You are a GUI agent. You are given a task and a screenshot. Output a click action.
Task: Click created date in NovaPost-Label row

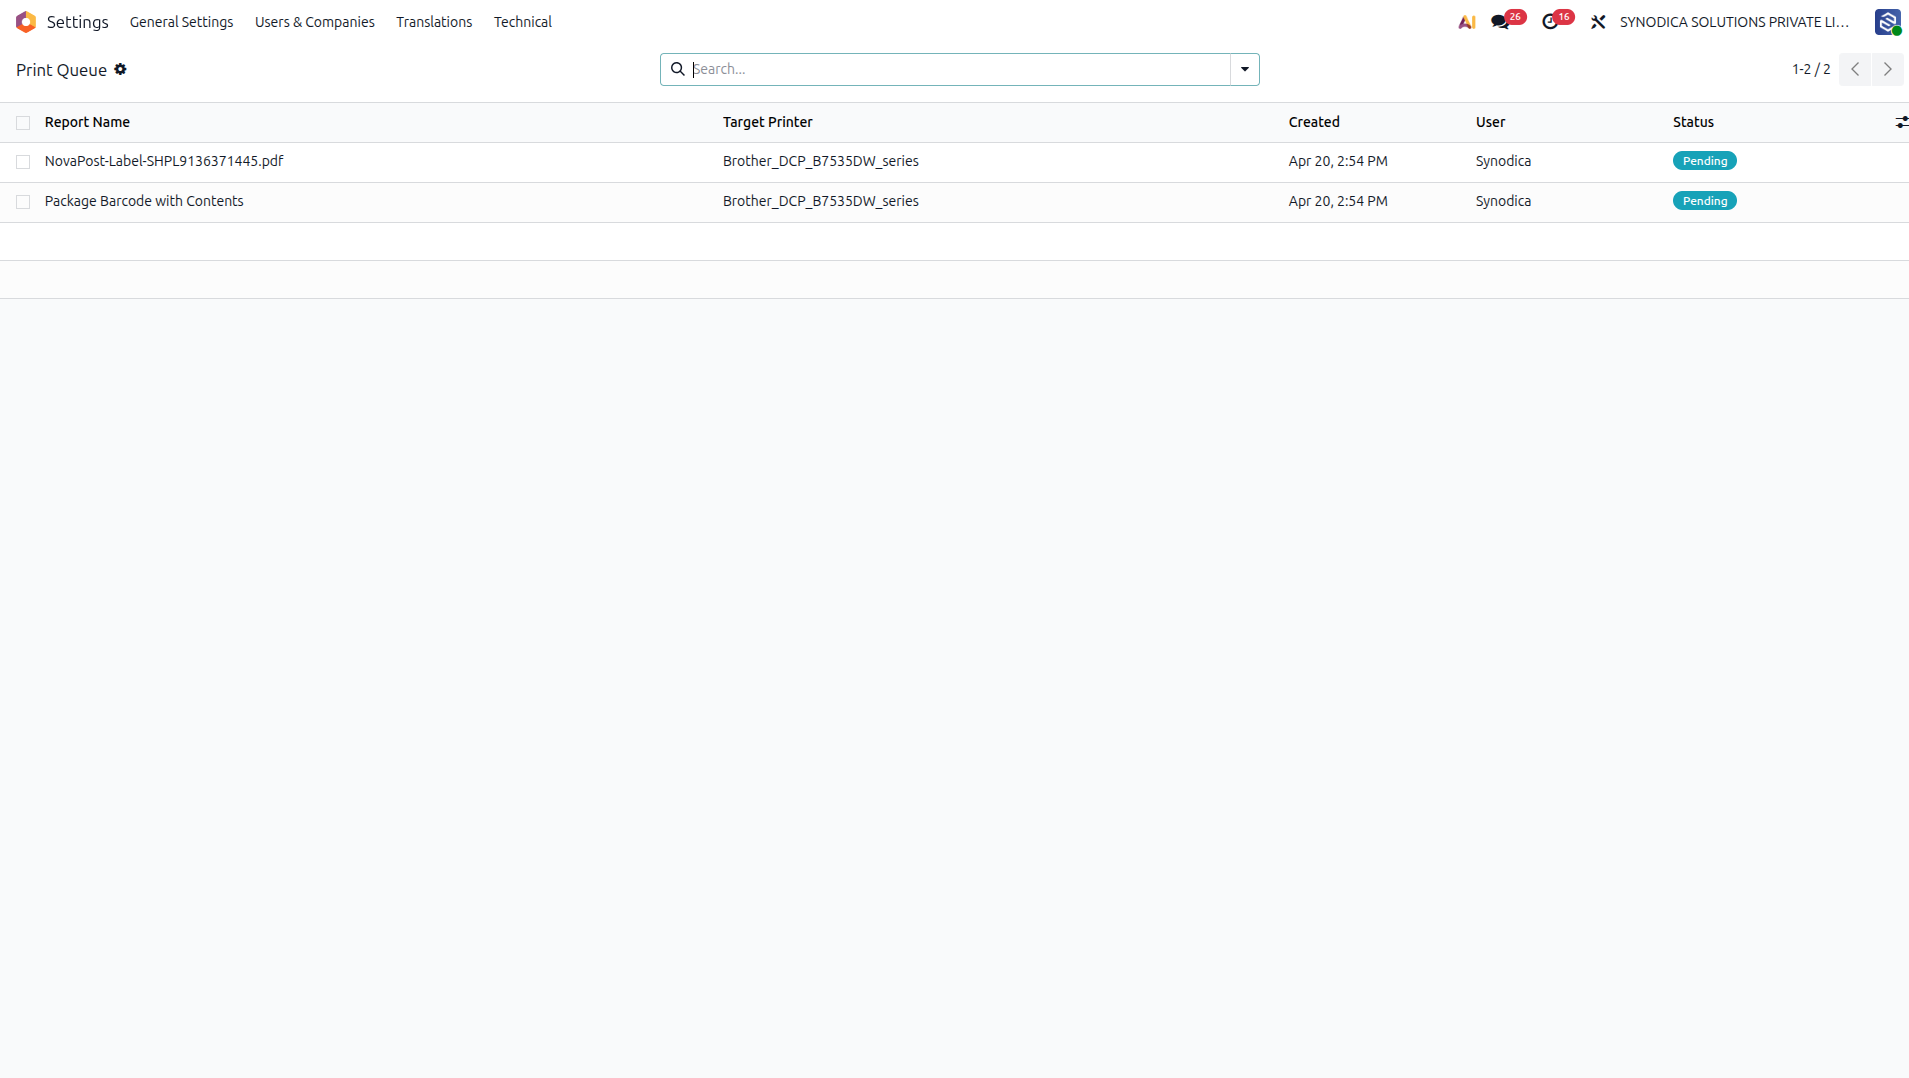[1337, 161]
